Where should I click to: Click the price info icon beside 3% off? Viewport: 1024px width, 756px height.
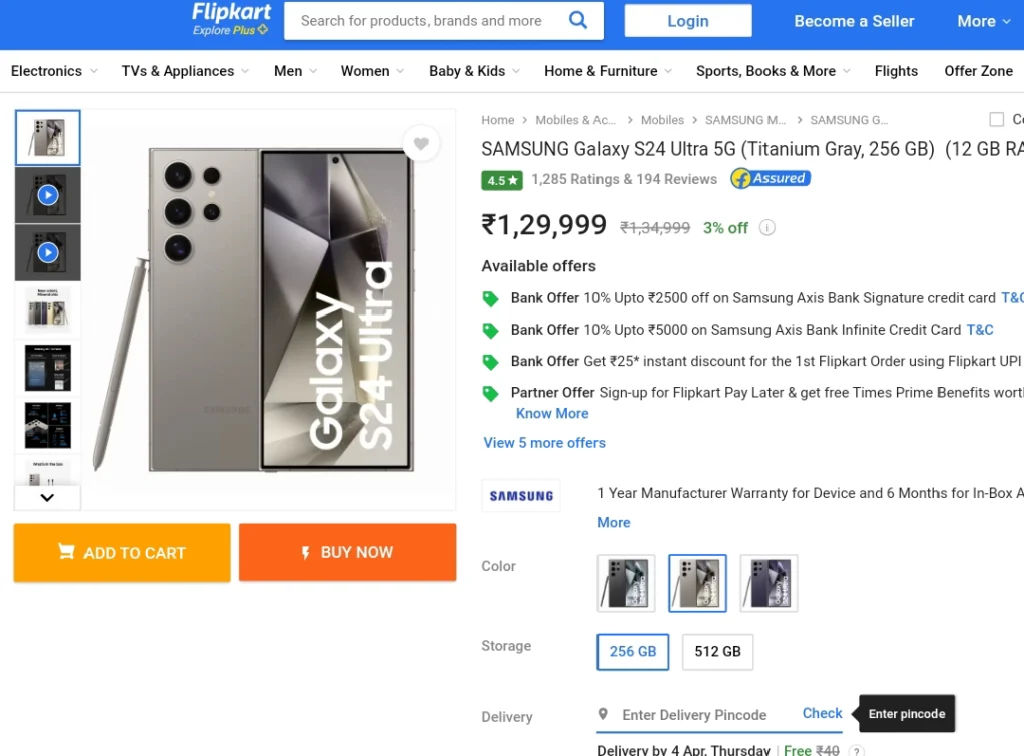click(767, 227)
